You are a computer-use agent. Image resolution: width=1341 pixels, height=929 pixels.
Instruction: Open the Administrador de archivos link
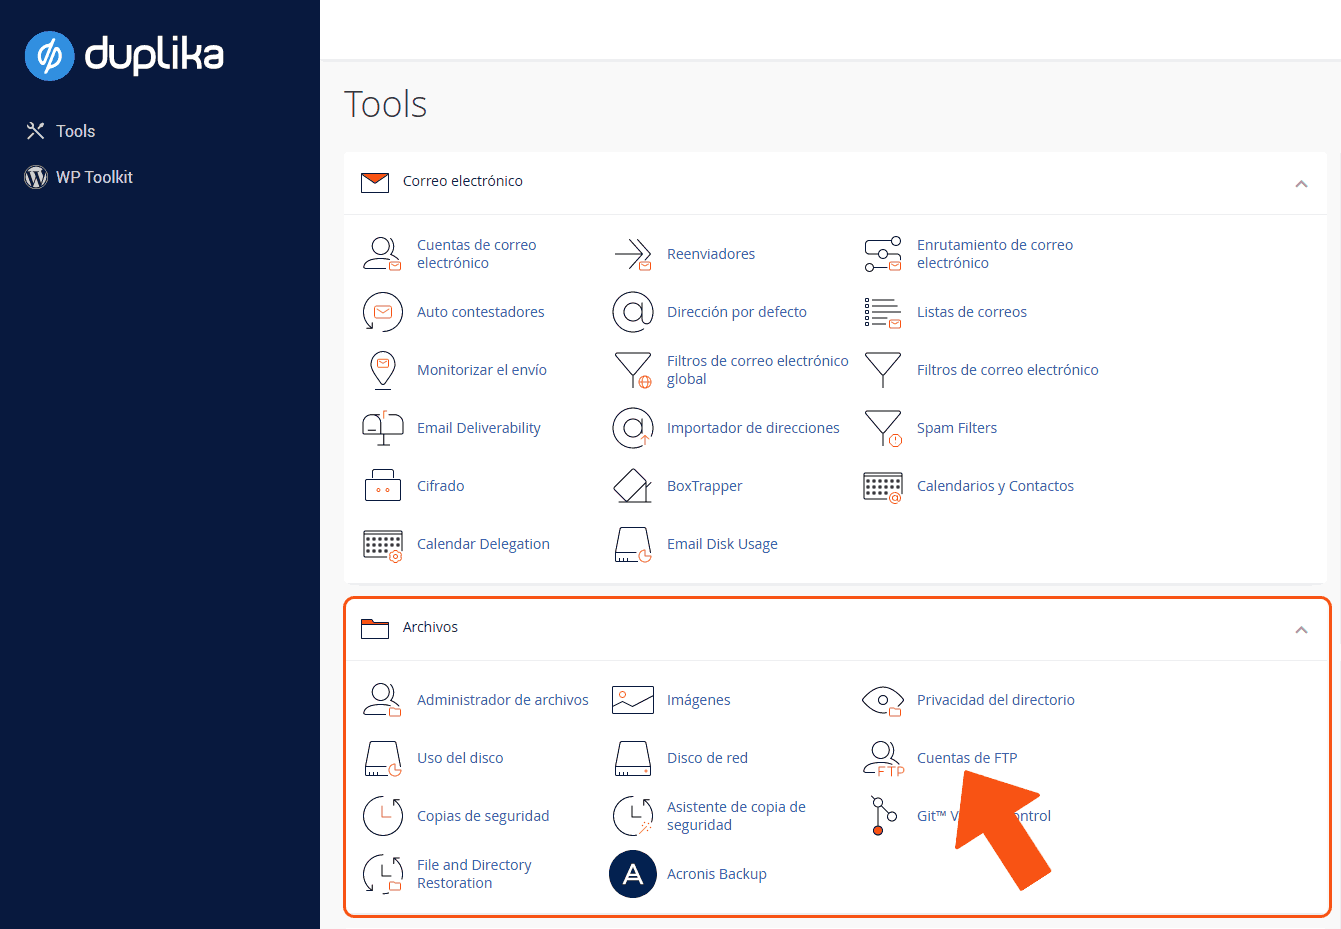(x=502, y=700)
